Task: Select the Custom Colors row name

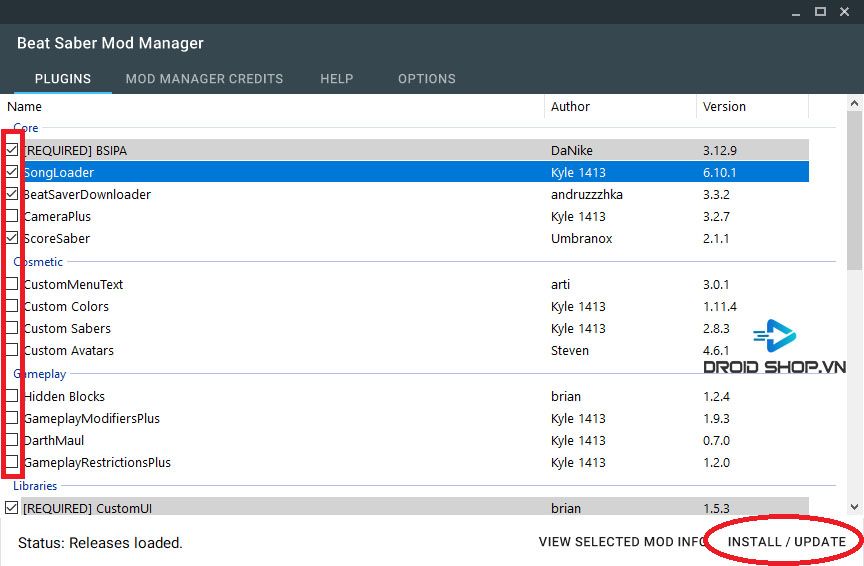Action: (66, 306)
